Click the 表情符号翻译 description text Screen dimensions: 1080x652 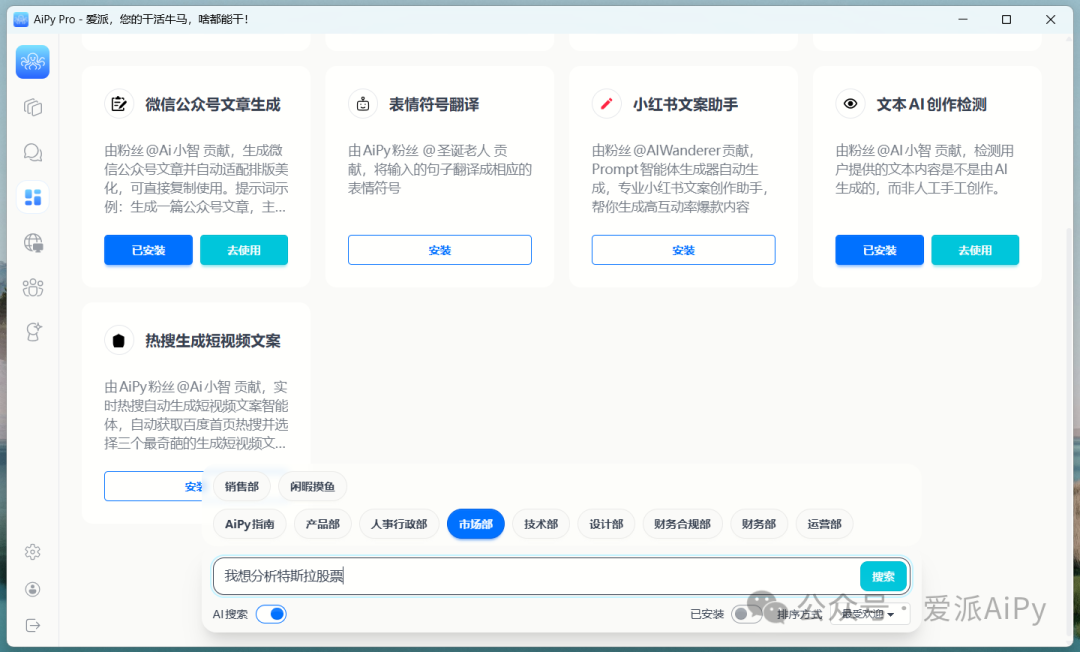pos(439,169)
